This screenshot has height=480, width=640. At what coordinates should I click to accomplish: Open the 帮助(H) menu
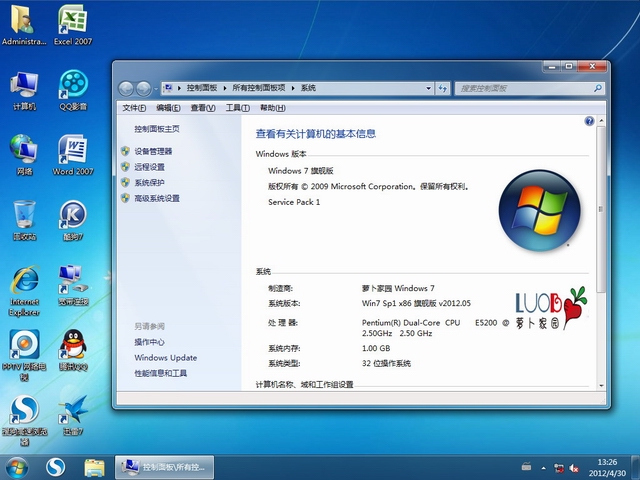pyautogui.click(x=273, y=108)
